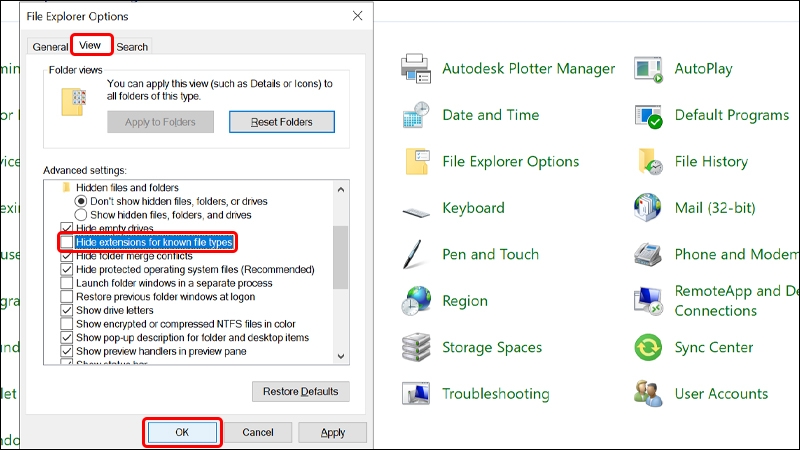Click the Apply to Folders button
The width and height of the screenshot is (800, 450).
point(160,122)
